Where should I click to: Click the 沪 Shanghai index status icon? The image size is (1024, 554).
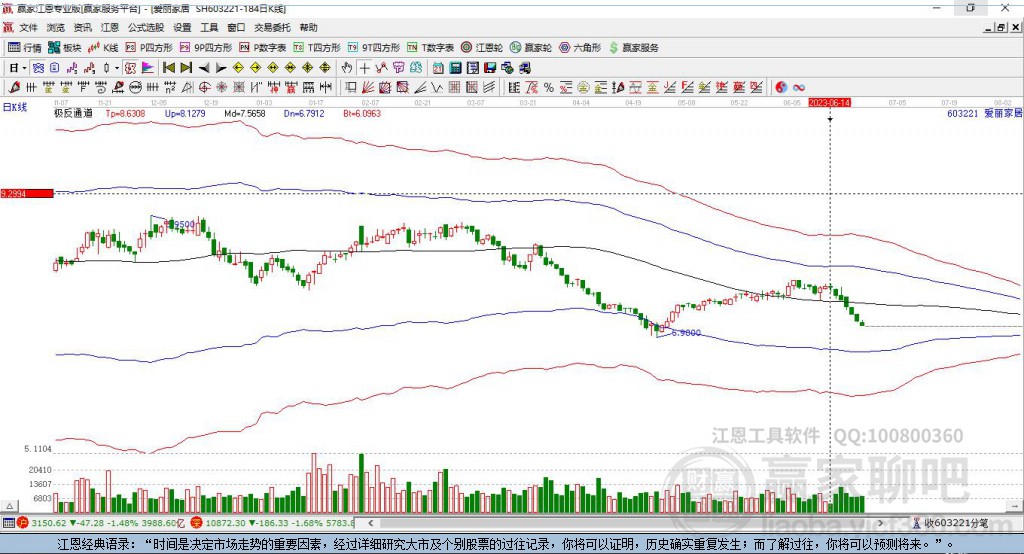point(23,523)
